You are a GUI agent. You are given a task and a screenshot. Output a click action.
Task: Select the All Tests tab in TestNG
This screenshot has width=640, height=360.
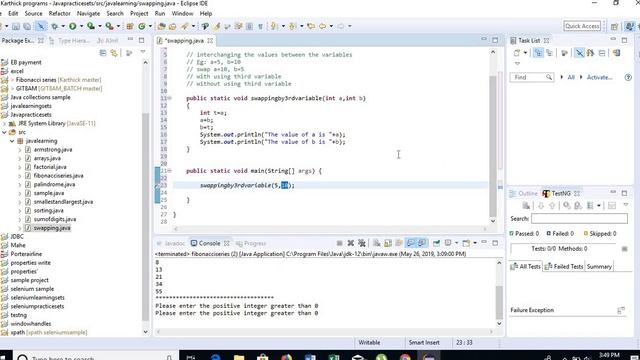pyautogui.click(x=526, y=267)
